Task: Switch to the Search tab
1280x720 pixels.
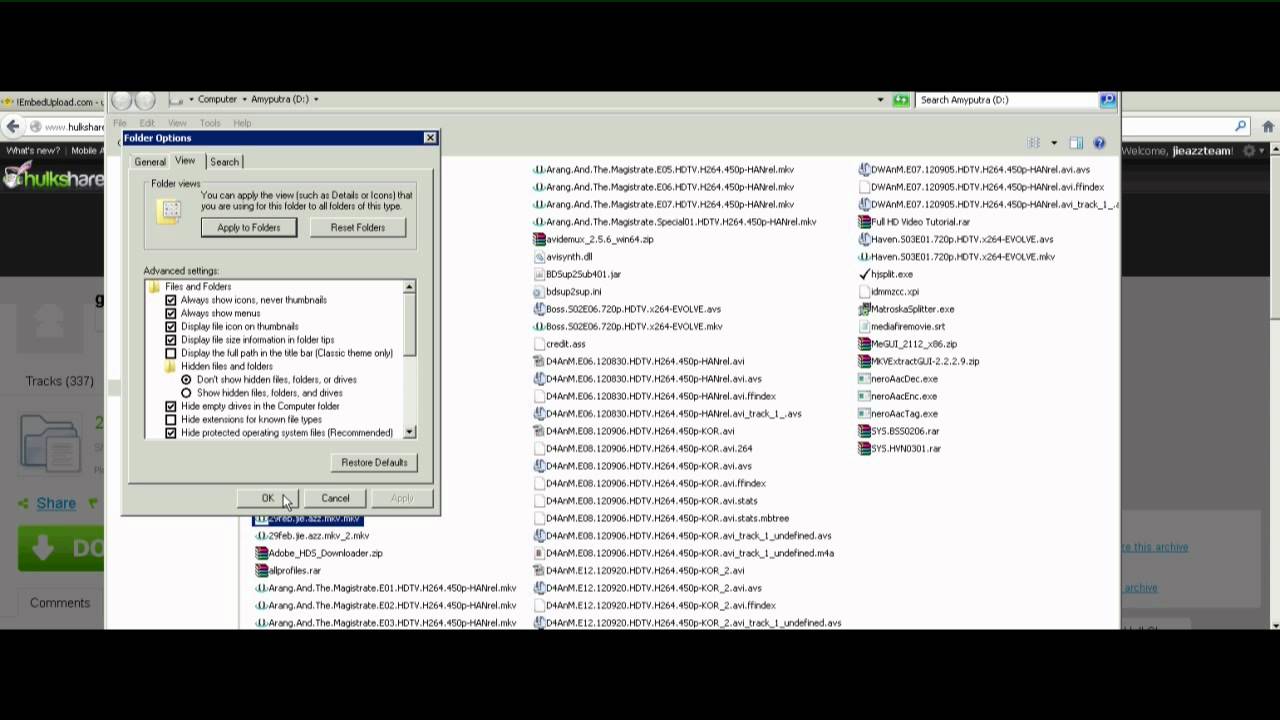Action: (x=224, y=162)
